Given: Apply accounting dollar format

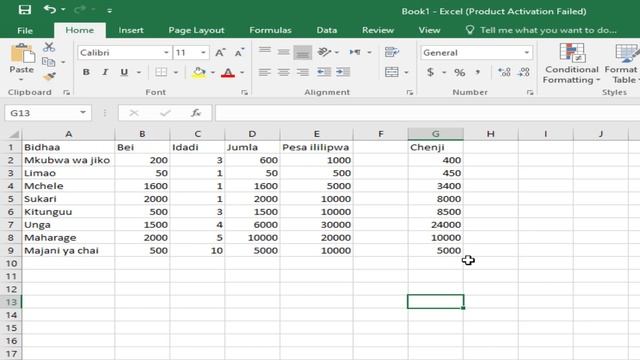Looking at the screenshot, I should click(430, 72).
